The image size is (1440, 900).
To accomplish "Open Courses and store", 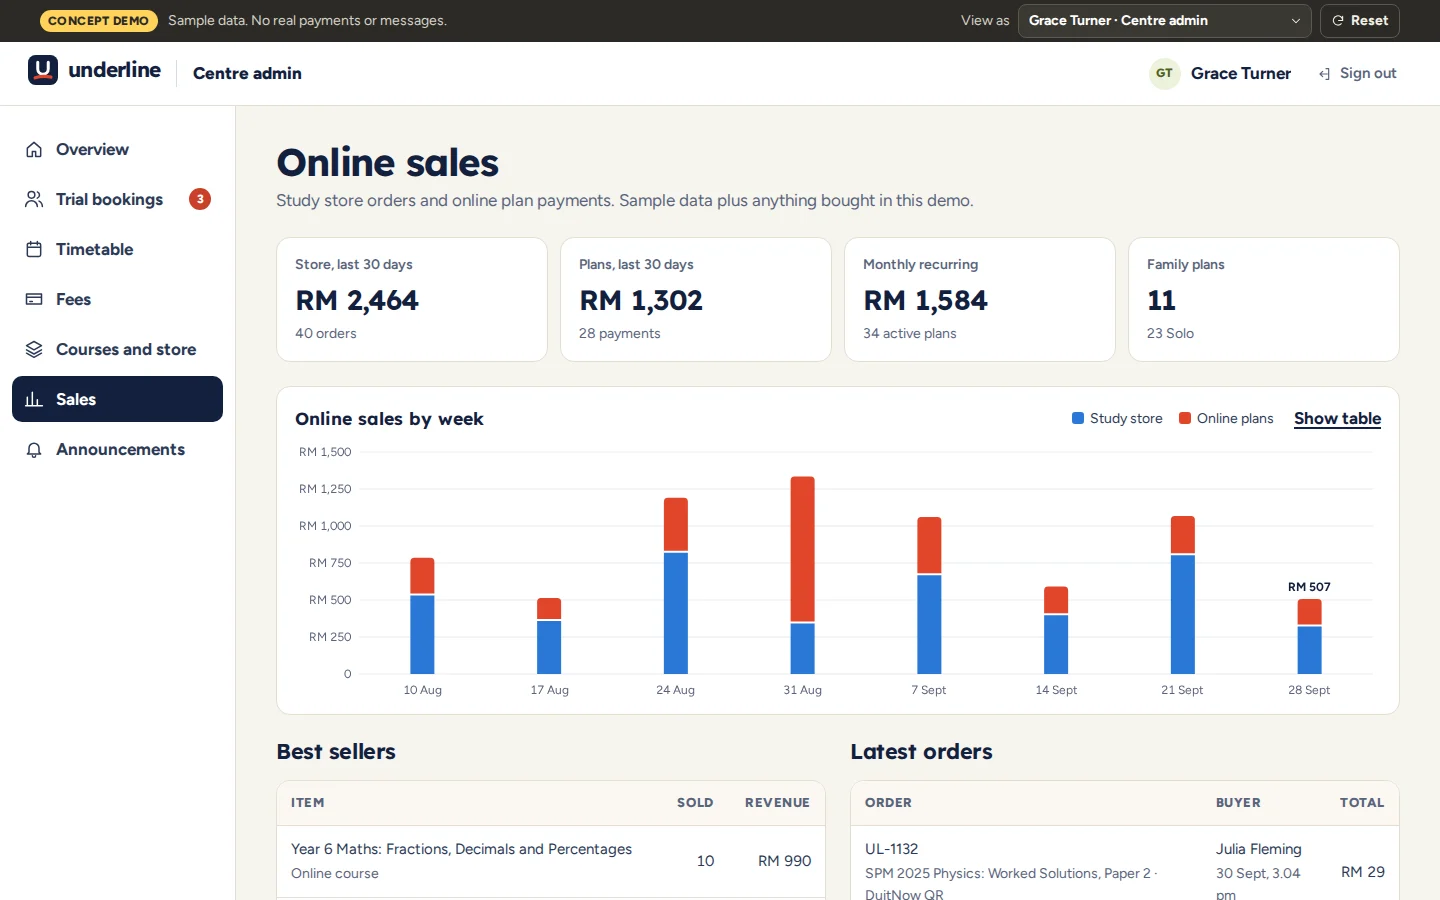I will (x=117, y=349).
